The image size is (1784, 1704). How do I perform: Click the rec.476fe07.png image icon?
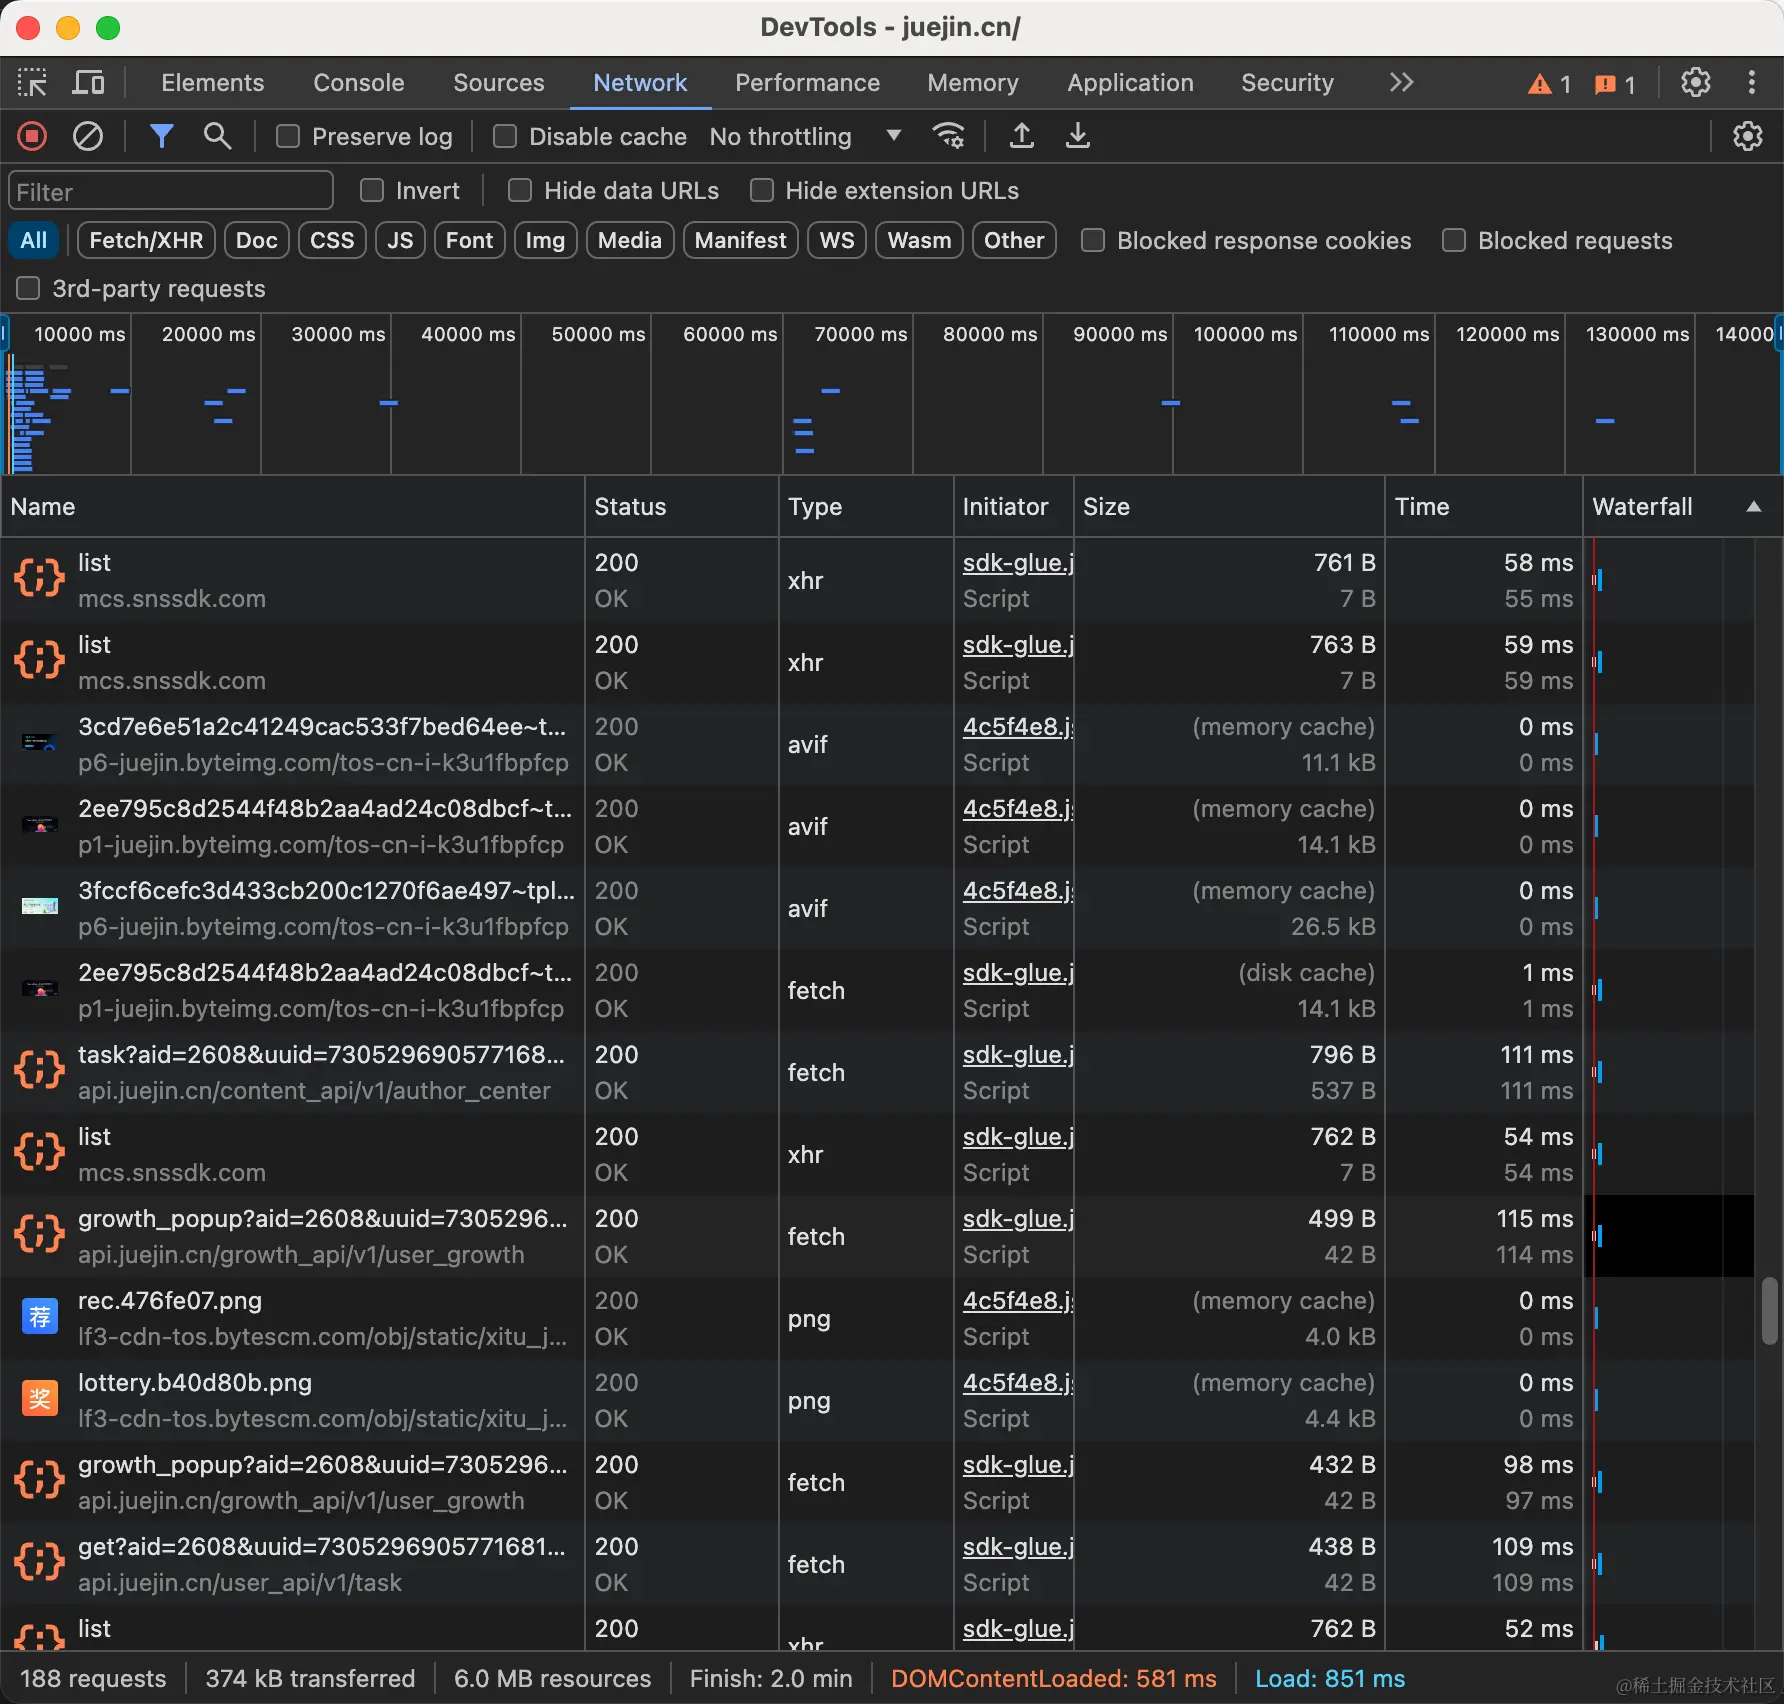[x=40, y=1318]
